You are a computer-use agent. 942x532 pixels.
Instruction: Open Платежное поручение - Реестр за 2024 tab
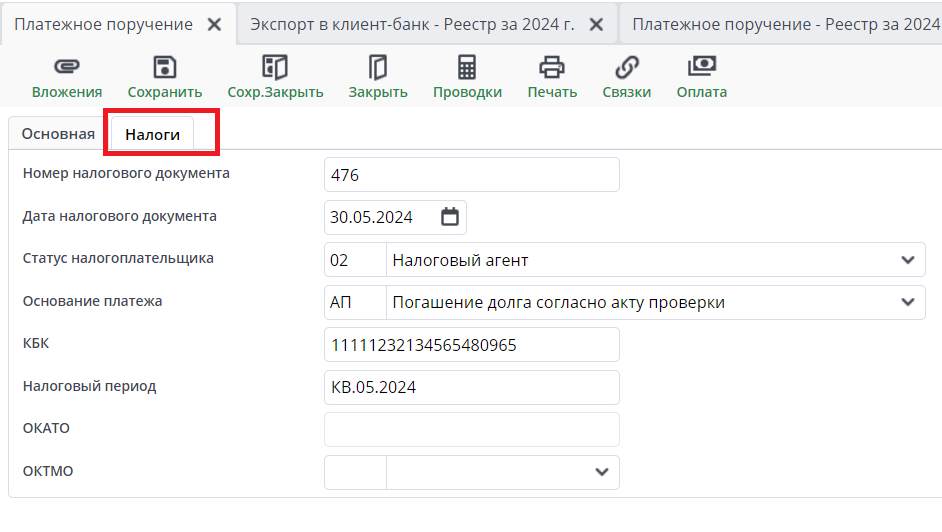[x=782, y=25]
